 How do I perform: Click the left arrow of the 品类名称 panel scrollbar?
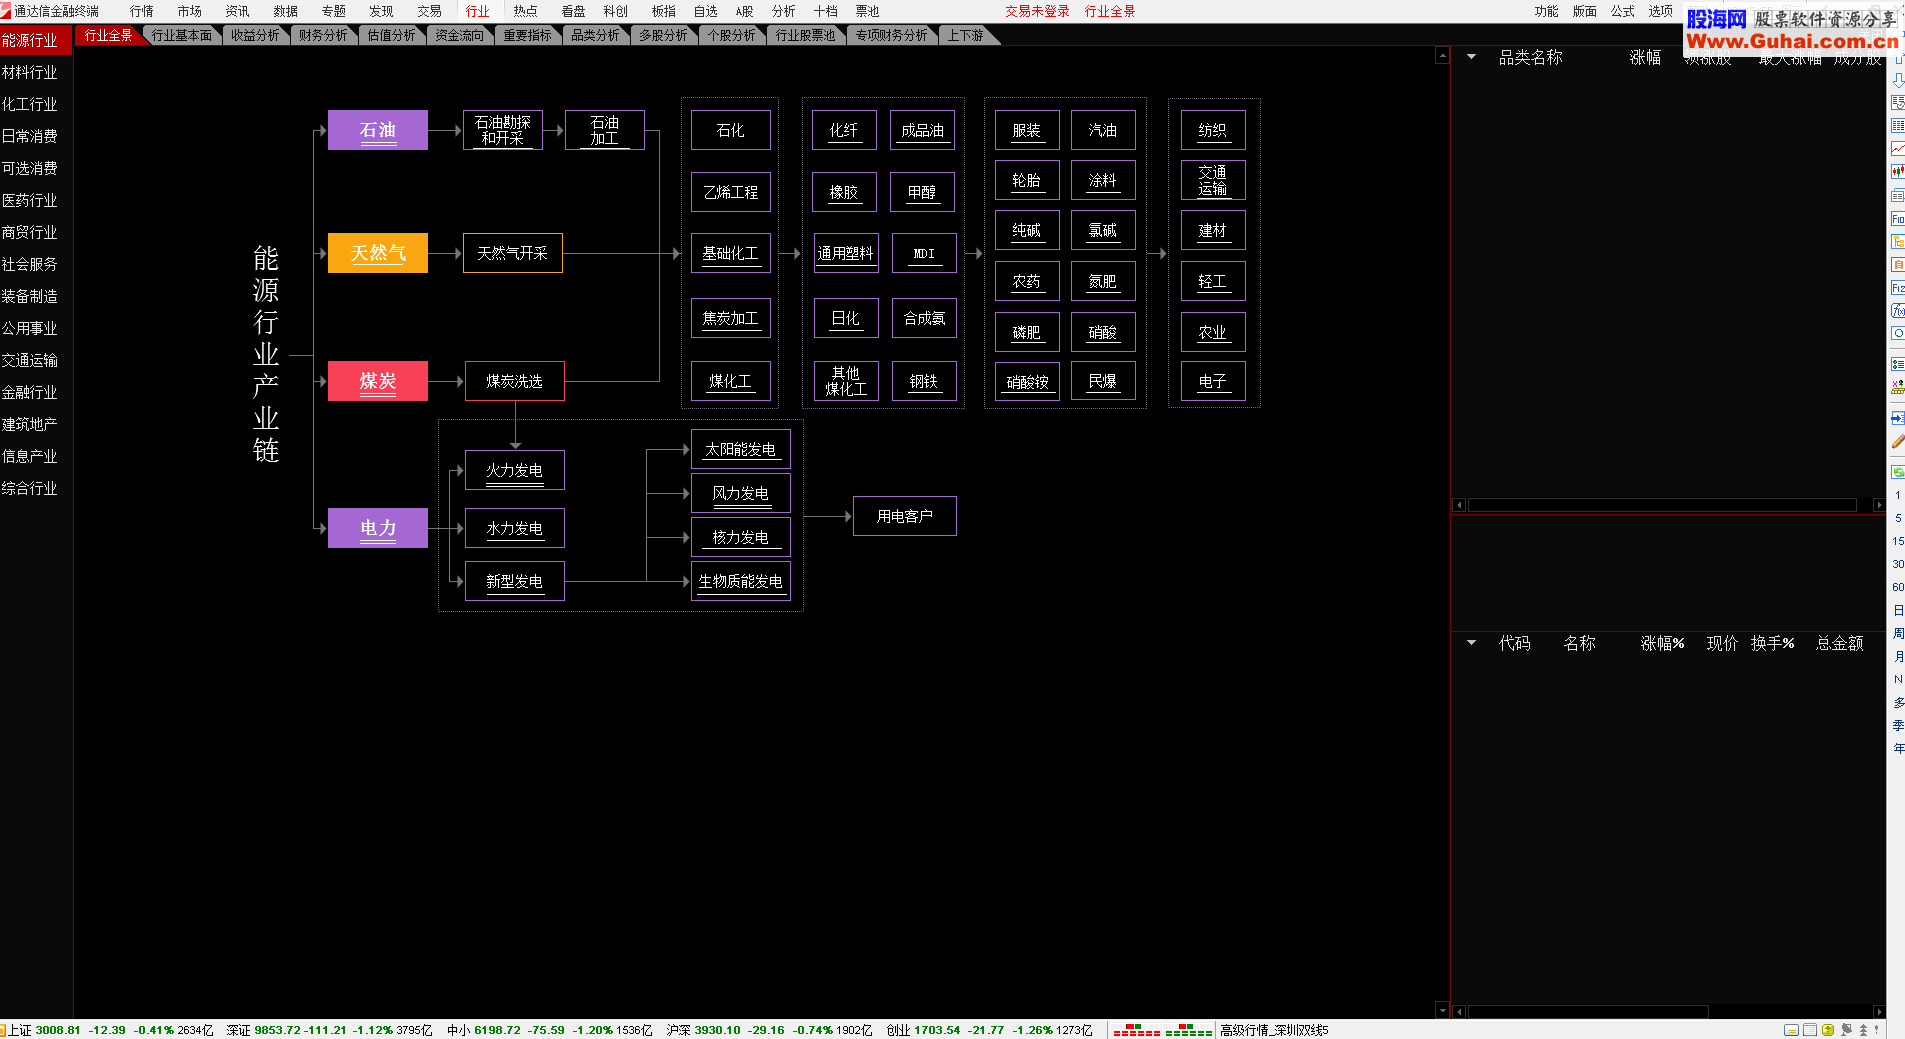pos(1459,505)
